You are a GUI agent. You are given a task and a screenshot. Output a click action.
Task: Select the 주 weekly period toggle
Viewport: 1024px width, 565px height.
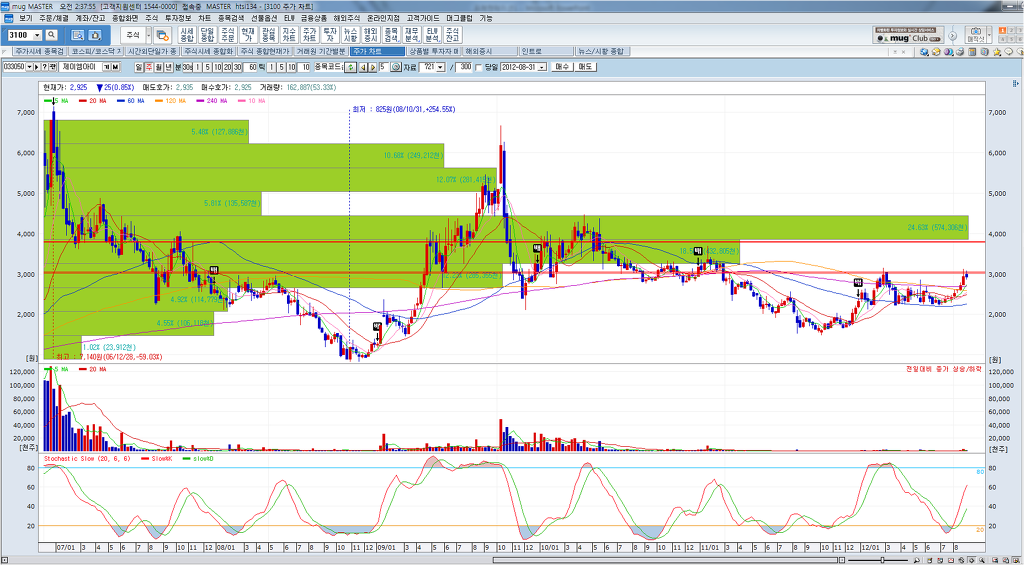tap(149, 67)
